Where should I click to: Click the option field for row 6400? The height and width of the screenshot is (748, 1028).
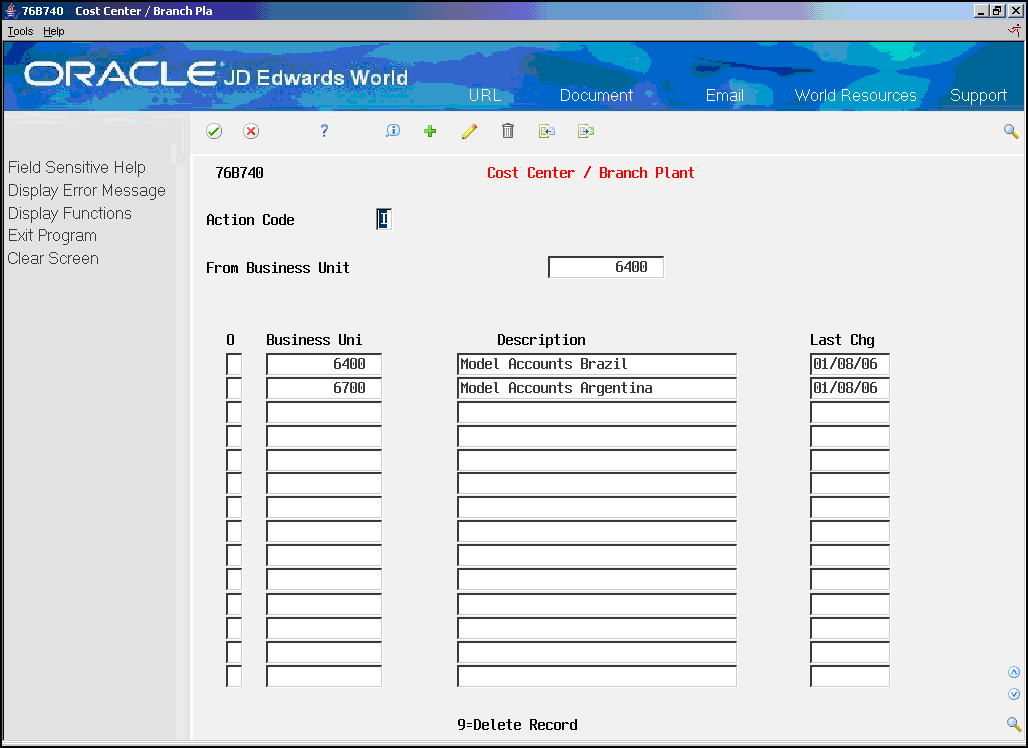[x=233, y=364]
